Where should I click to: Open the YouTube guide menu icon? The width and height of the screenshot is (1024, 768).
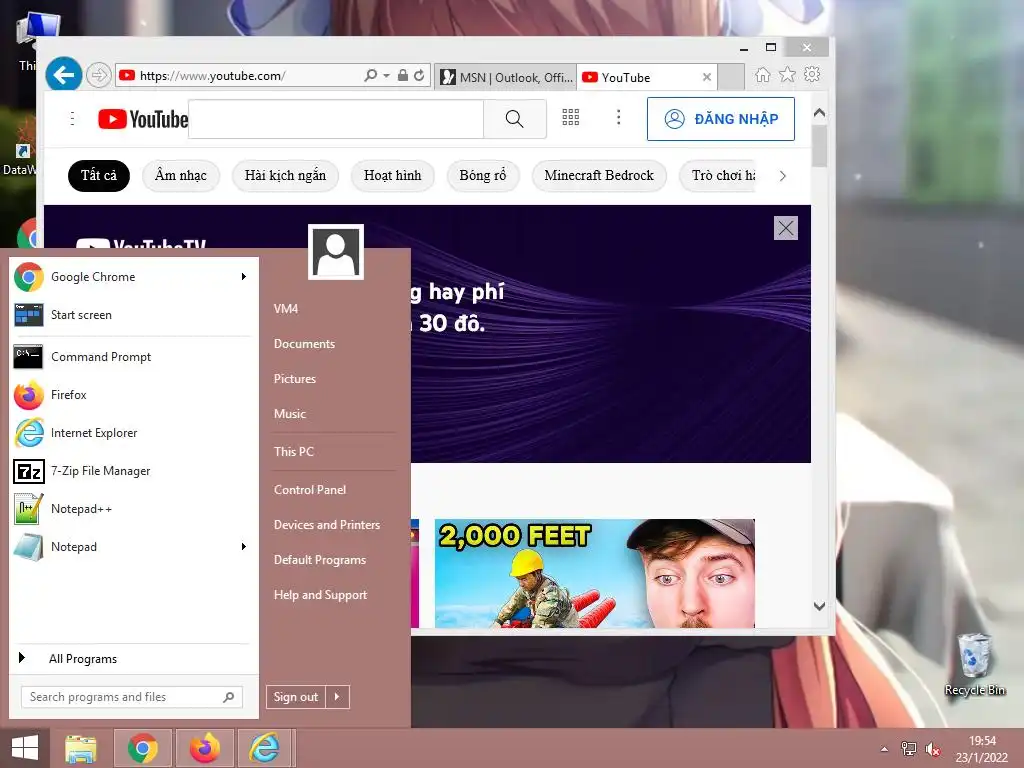pyautogui.click(x=72, y=118)
